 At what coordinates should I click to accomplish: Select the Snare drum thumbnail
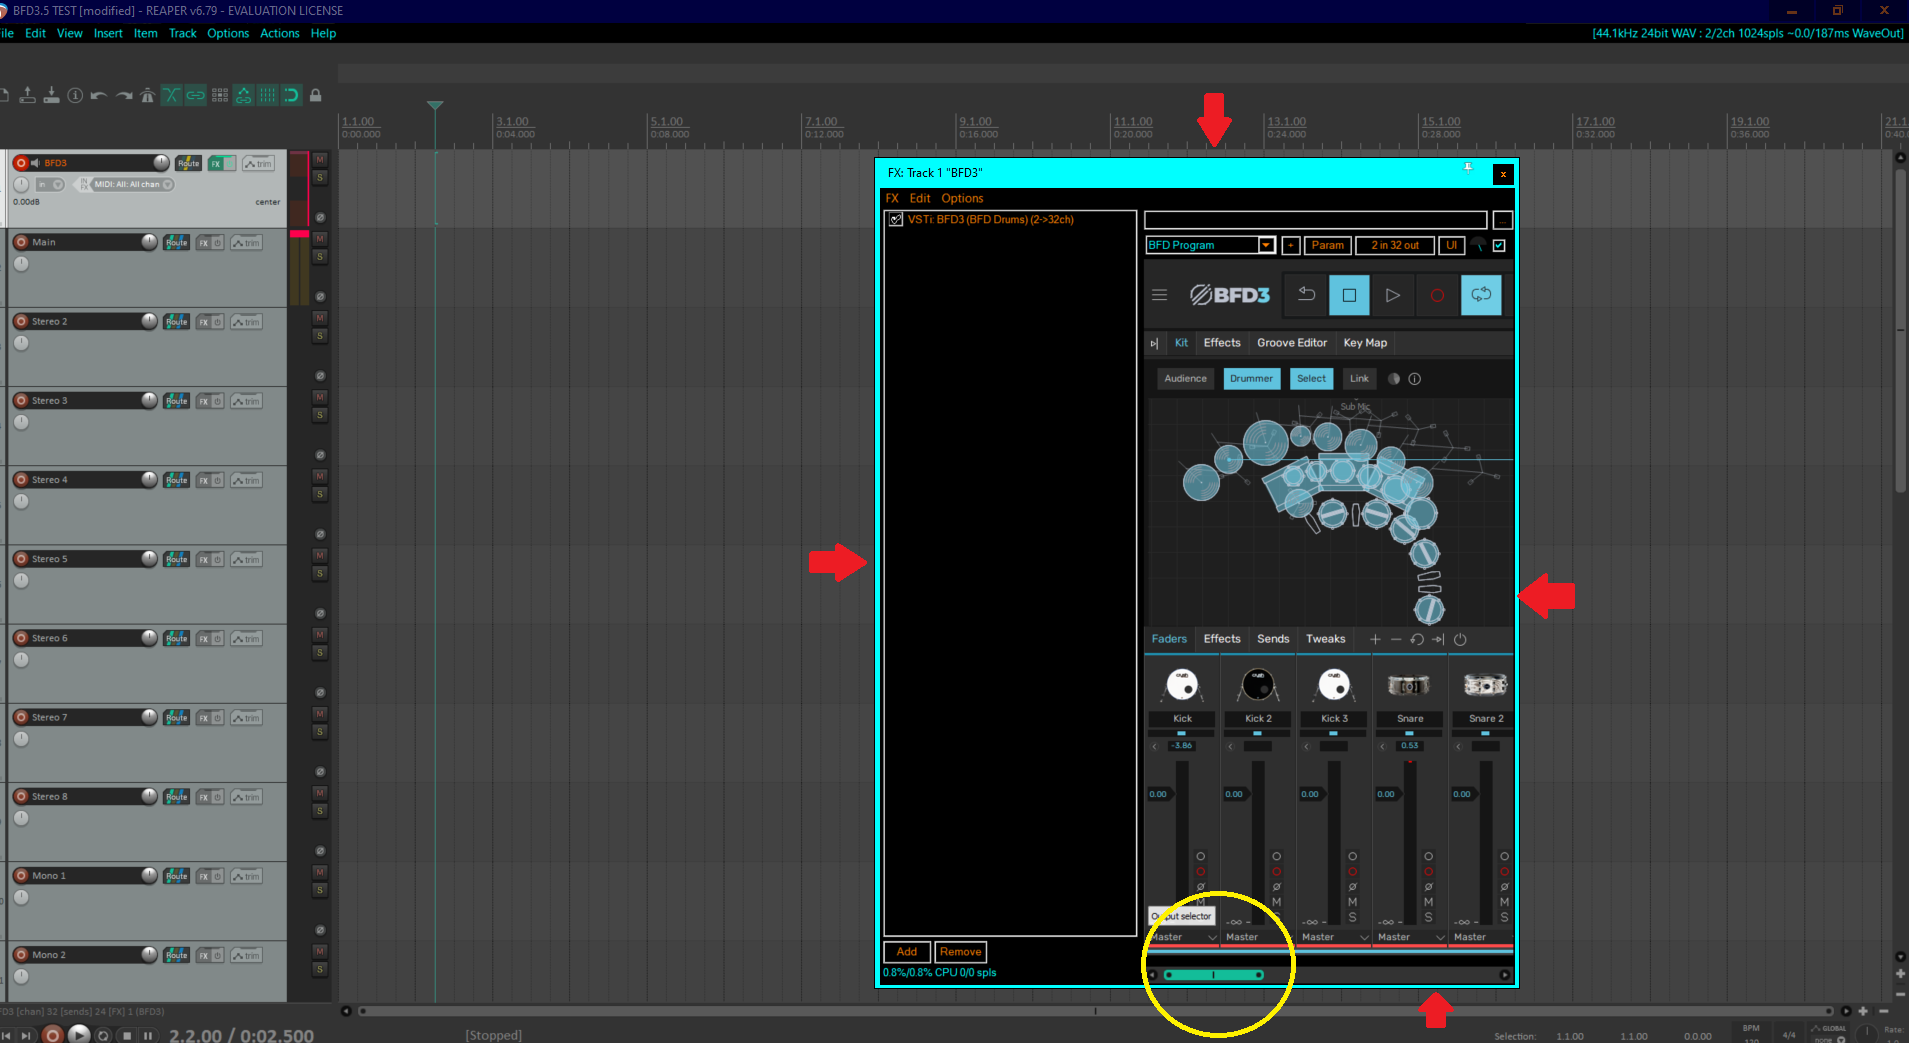[1409, 685]
